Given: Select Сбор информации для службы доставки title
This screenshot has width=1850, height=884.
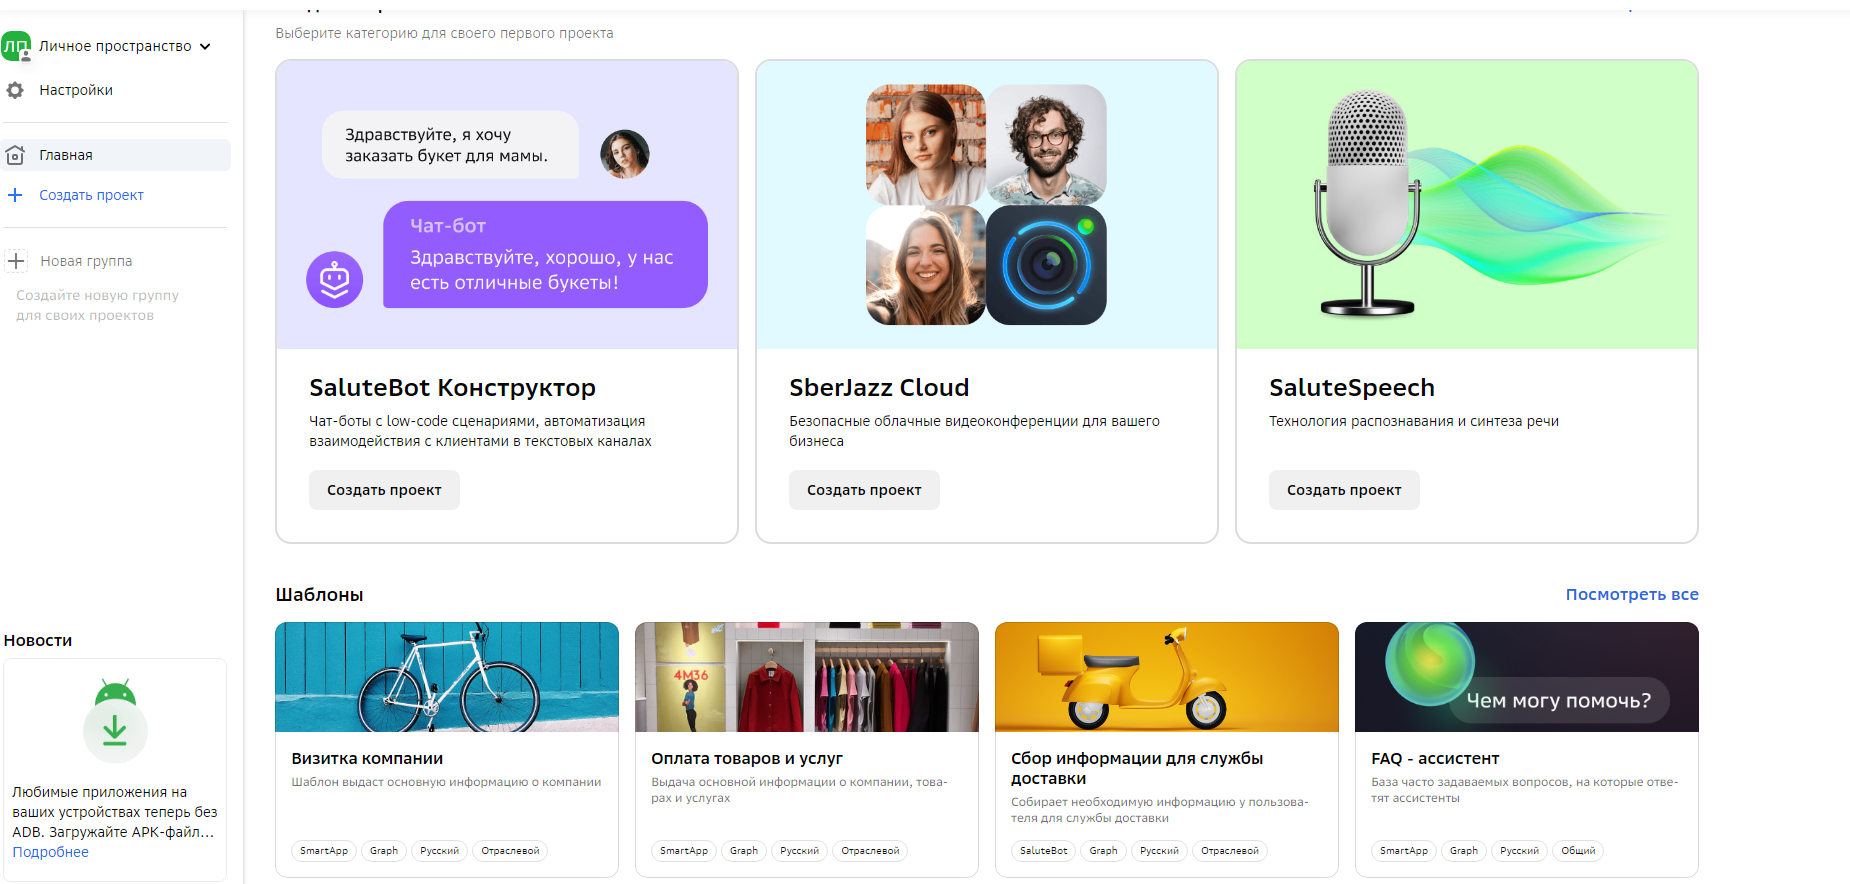Looking at the screenshot, I should [1137, 769].
